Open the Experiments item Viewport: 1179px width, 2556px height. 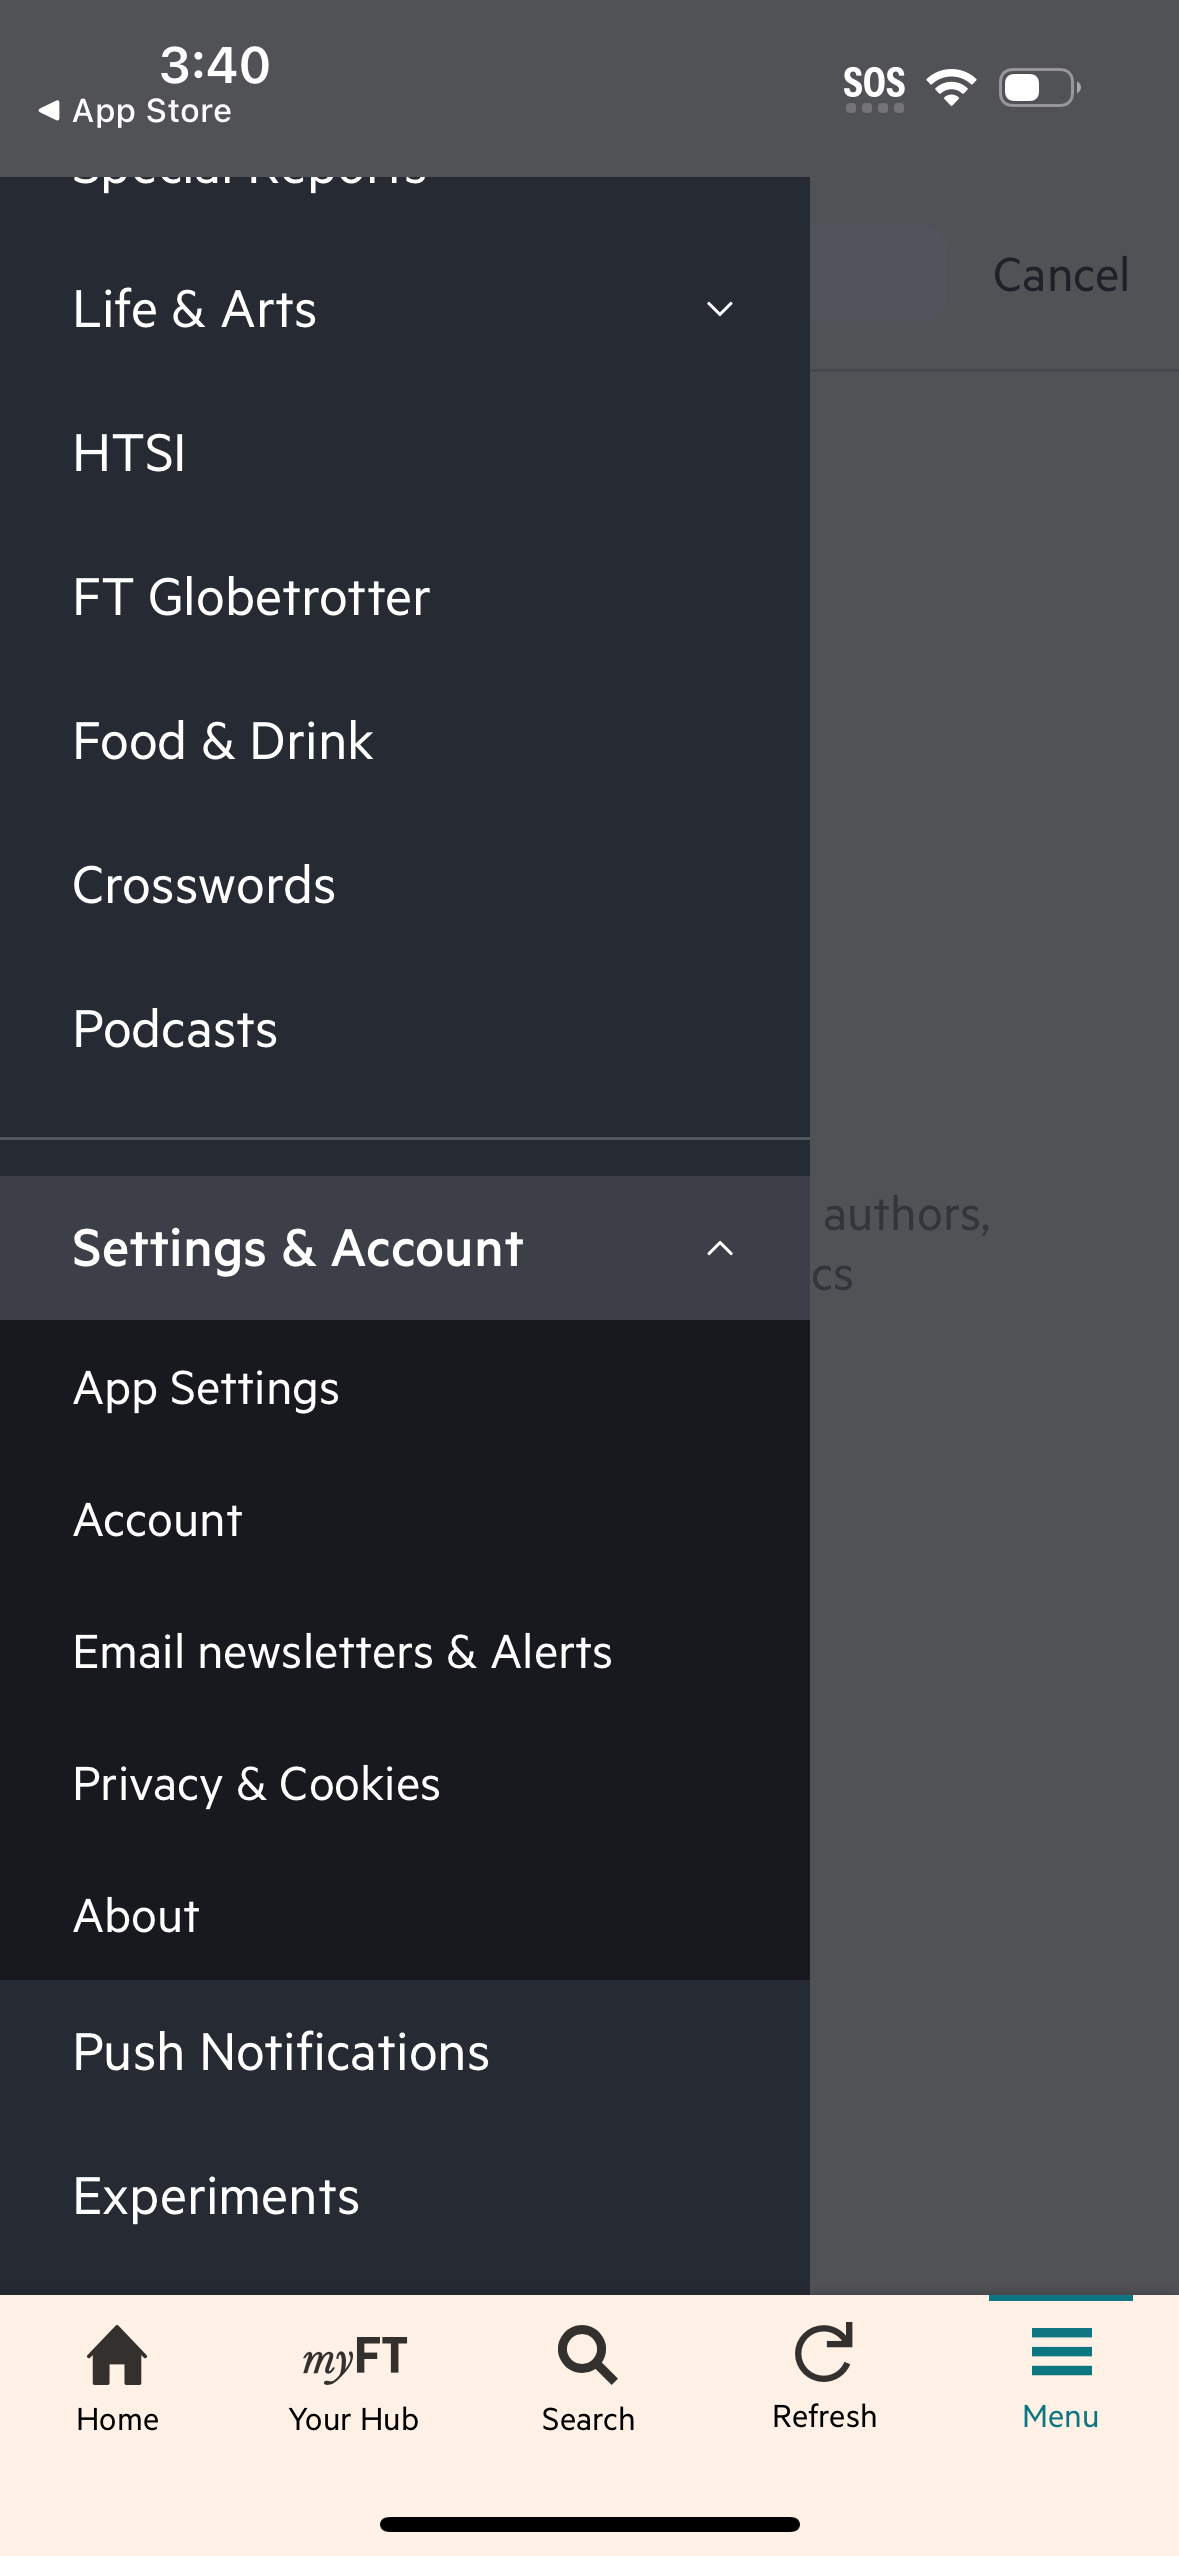coord(216,2196)
